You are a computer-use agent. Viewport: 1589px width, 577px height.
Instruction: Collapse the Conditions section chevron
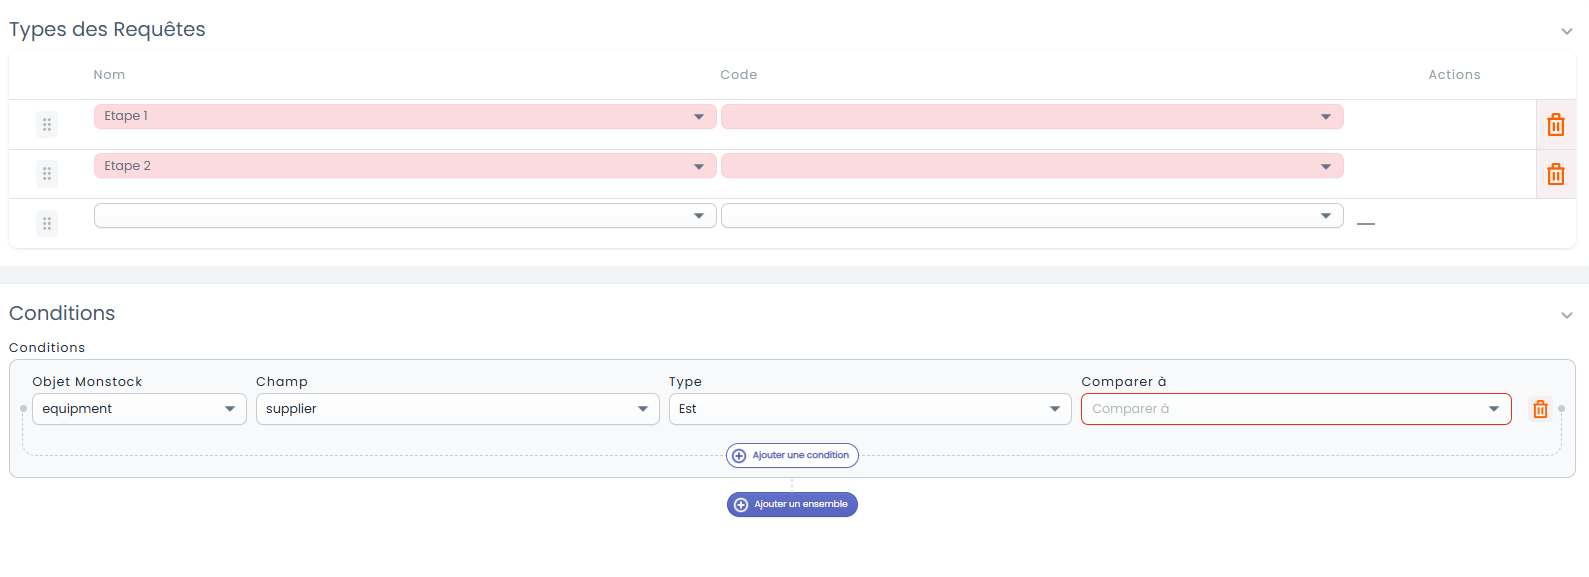[x=1567, y=315]
